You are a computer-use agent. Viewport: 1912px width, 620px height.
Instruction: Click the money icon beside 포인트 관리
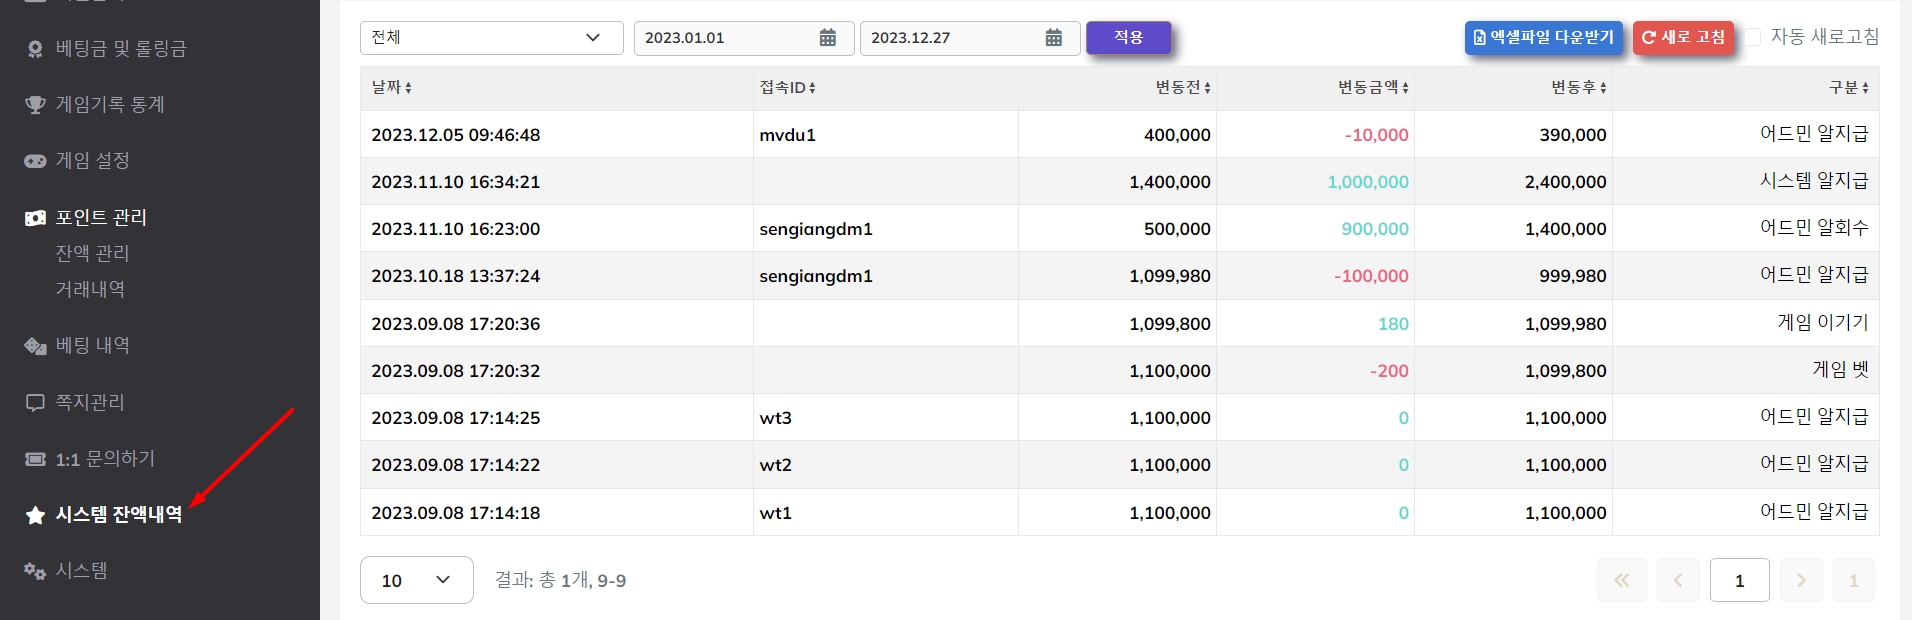tap(35, 218)
